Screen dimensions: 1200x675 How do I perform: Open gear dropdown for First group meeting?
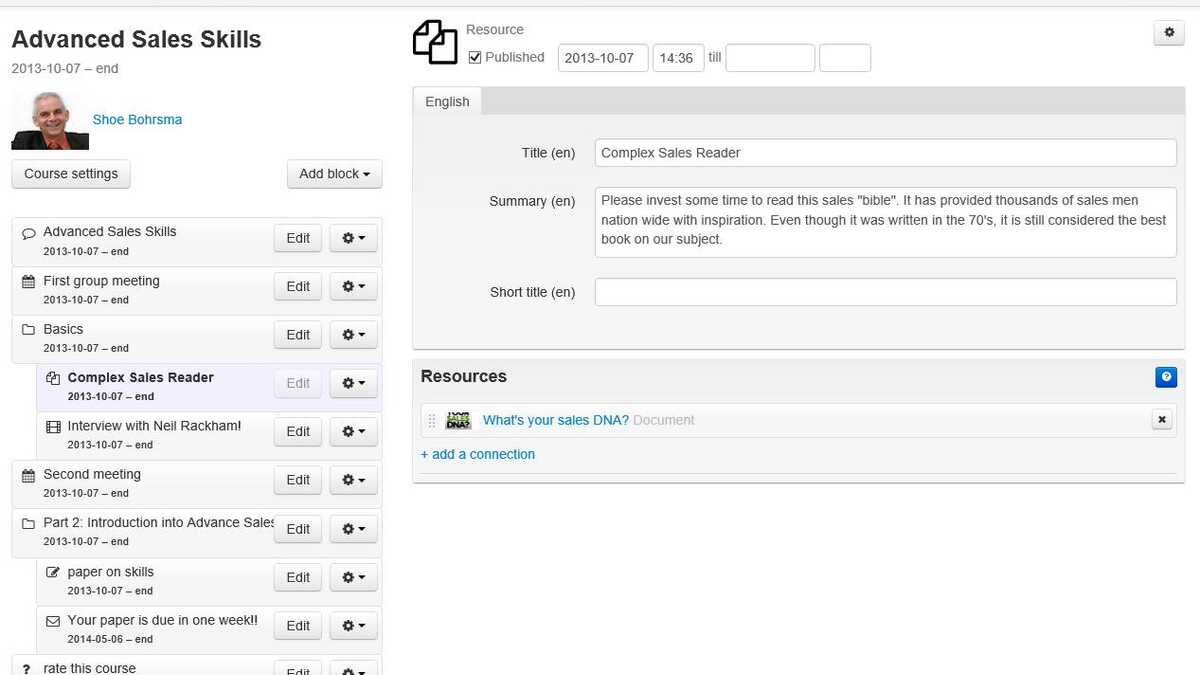coord(354,287)
